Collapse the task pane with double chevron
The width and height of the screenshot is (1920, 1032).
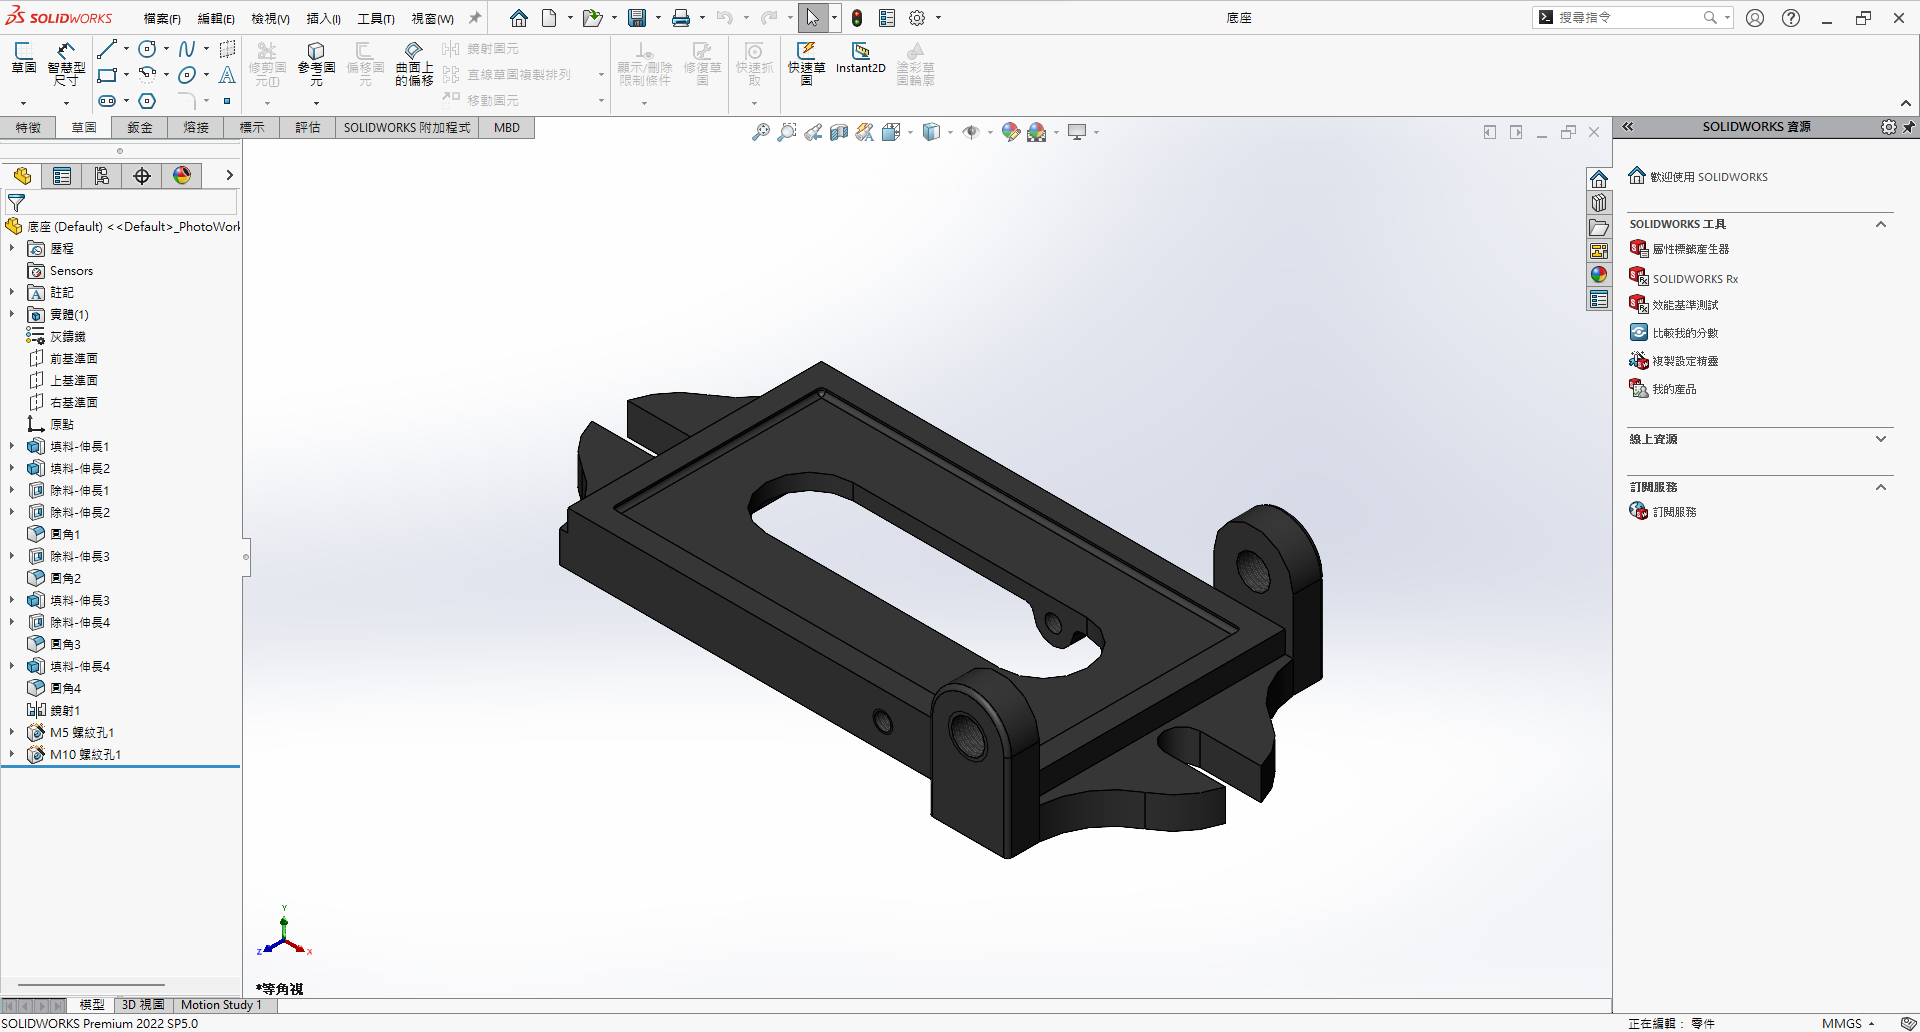pos(1628,127)
